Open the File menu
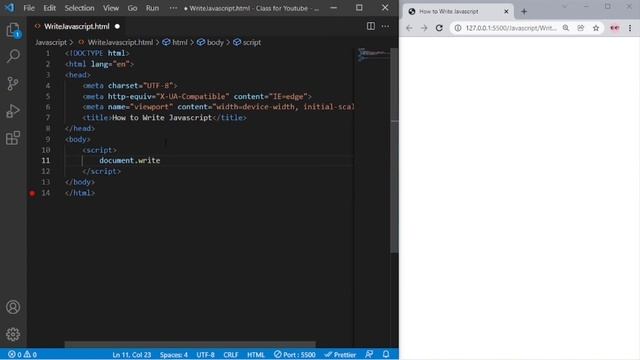This screenshot has width=640, height=360. coord(29,8)
